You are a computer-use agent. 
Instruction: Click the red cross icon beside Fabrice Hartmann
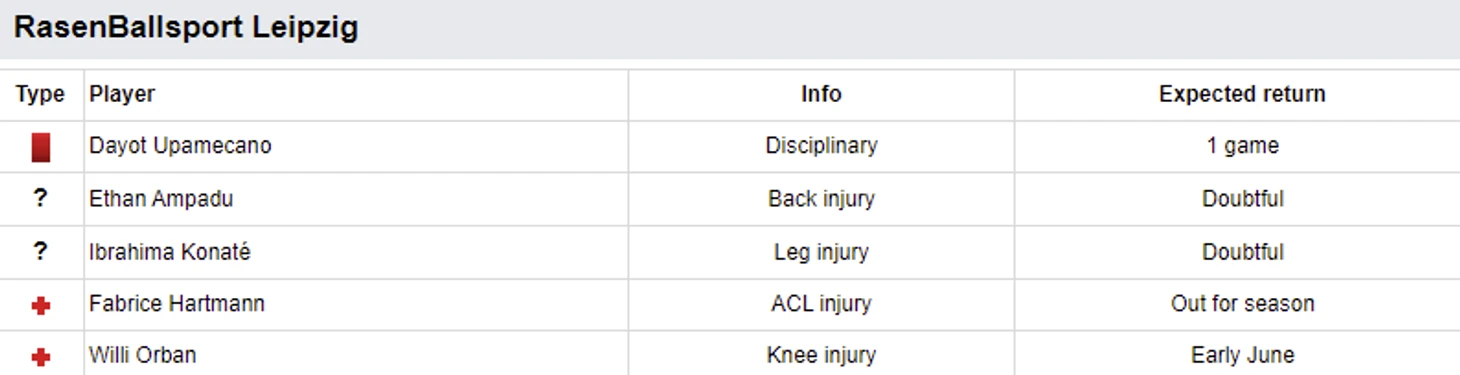40,305
